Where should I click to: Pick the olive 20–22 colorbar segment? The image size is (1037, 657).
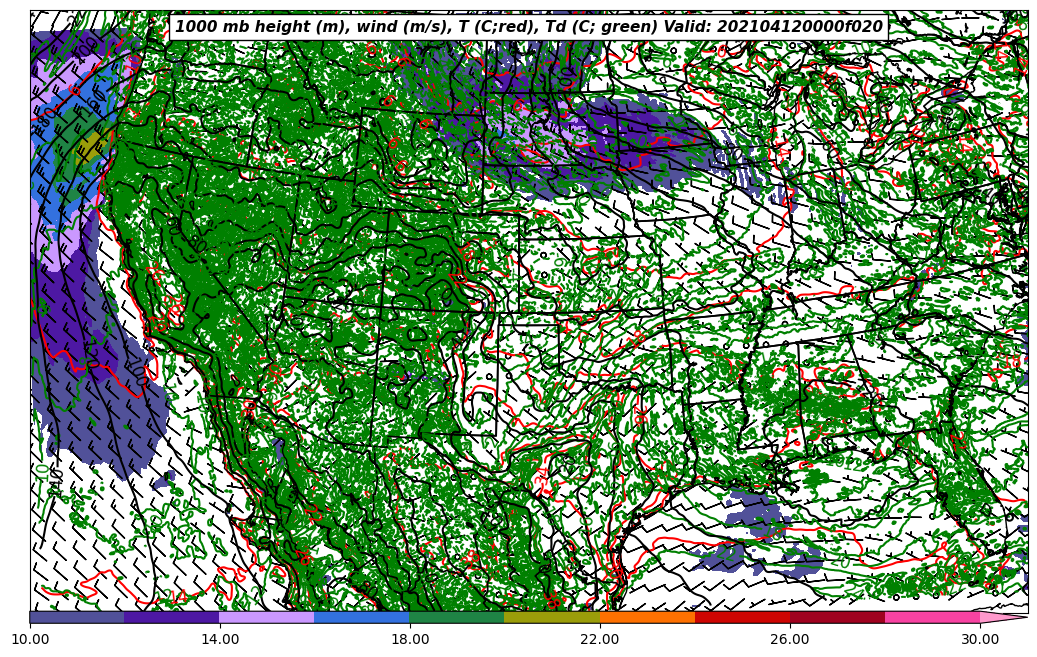pyautogui.click(x=551, y=617)
